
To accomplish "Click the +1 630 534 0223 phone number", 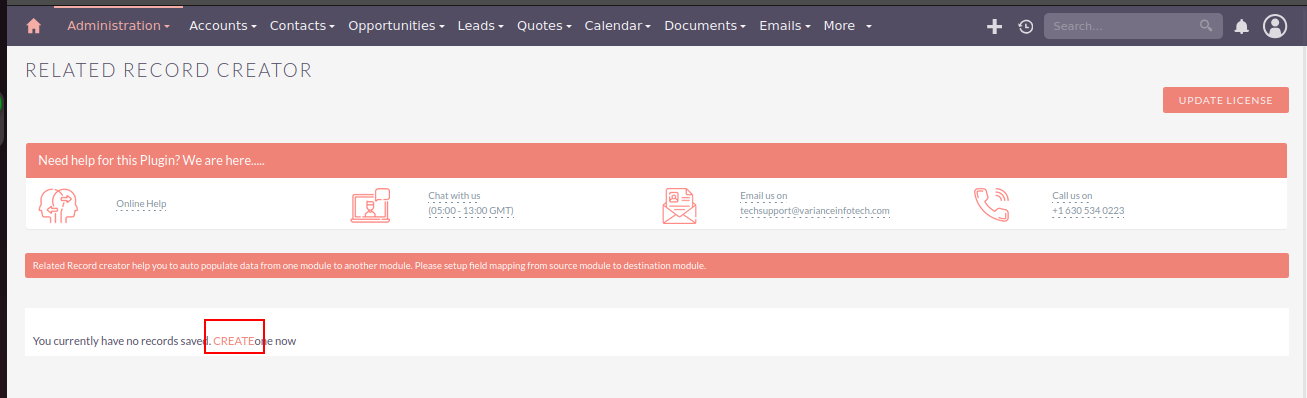I will pyautogui.click(x=1088, y=211).
